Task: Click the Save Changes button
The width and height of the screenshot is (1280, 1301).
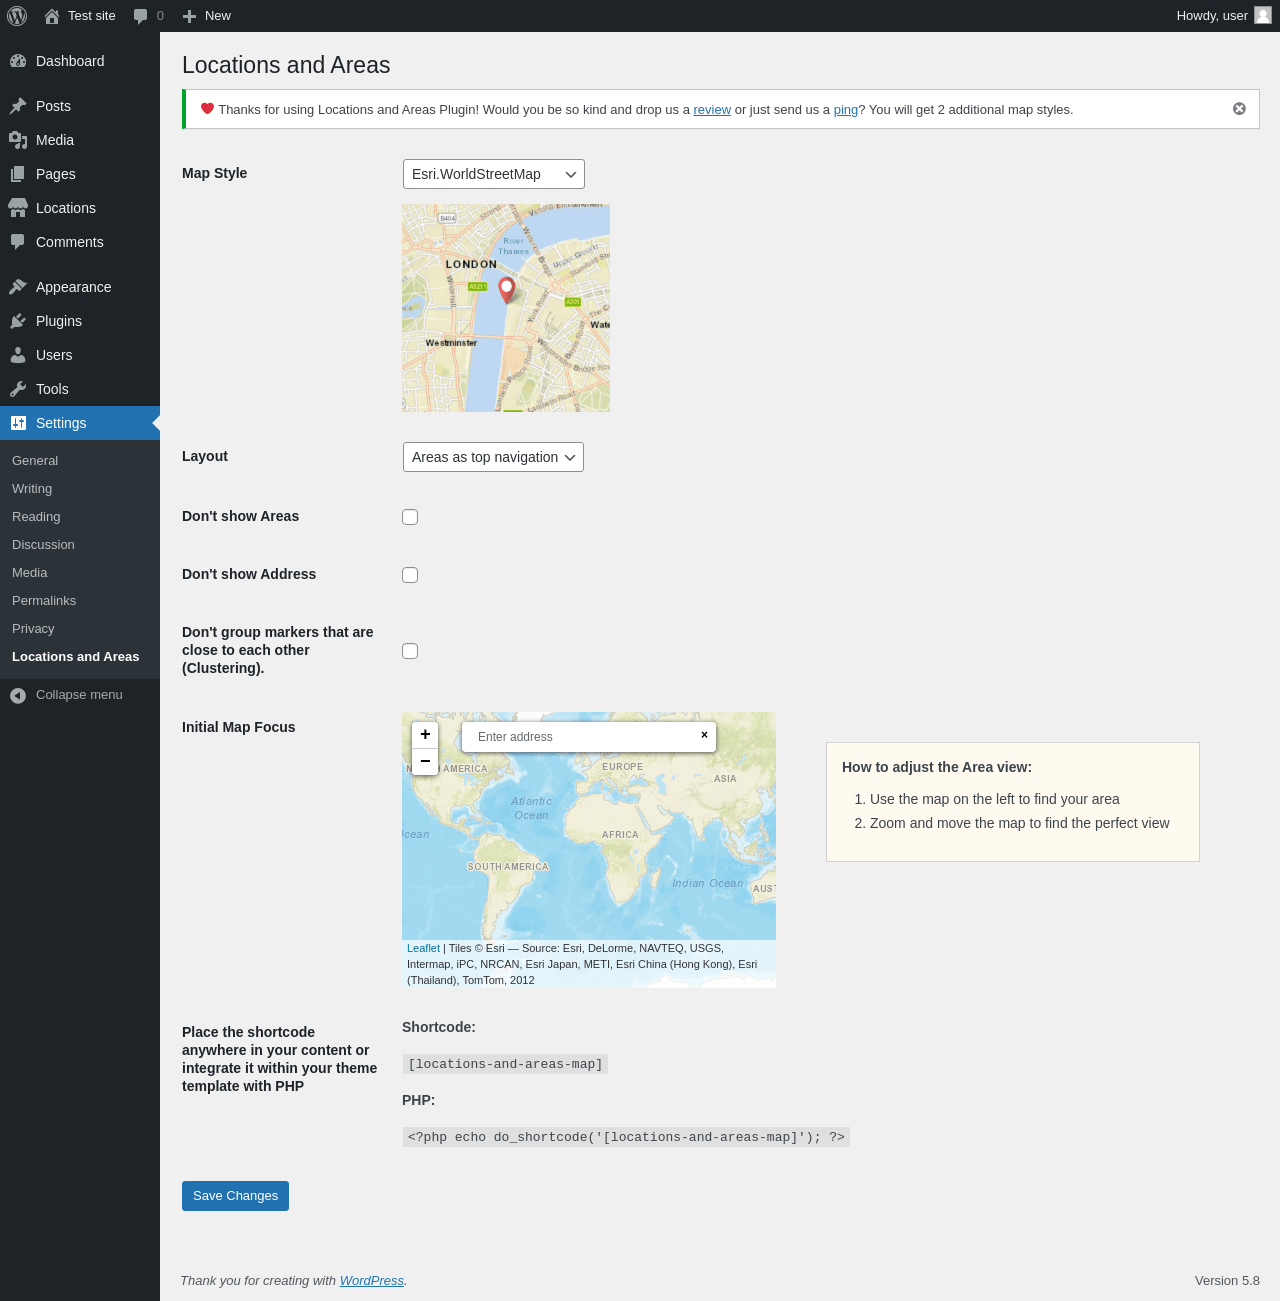Action: pos(235,1196)
